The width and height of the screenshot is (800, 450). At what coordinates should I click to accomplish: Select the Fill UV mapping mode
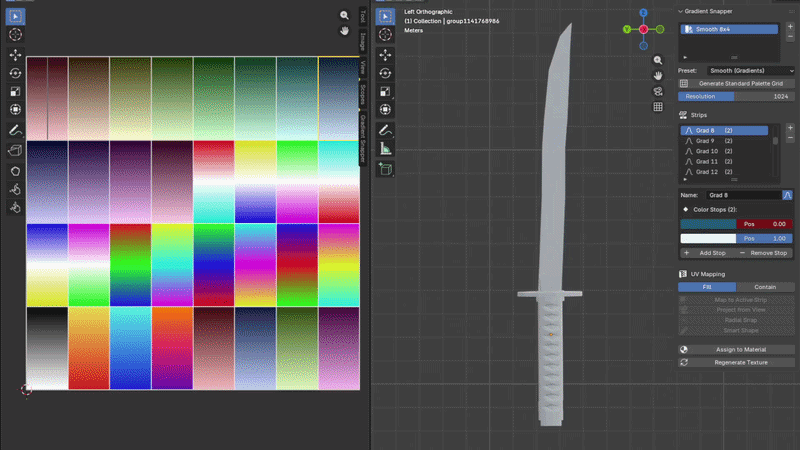(x=707, y=287)
